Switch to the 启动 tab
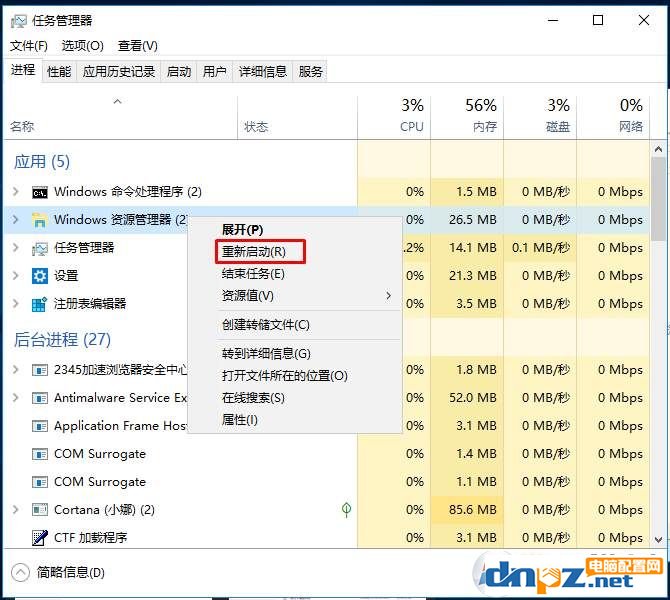This screenshot has width=670, height=600. tap(179, 71)
